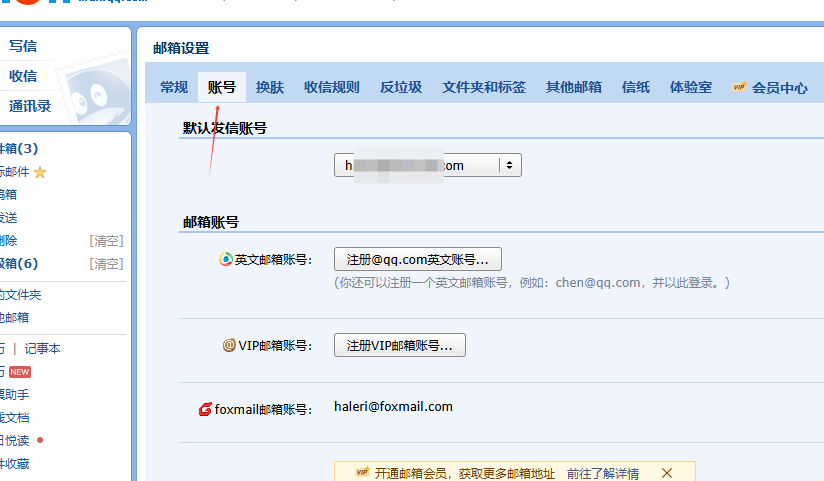824x481 pixels.
Task: Open the spam folder showing (6)
Action: (x=19, y=263)
